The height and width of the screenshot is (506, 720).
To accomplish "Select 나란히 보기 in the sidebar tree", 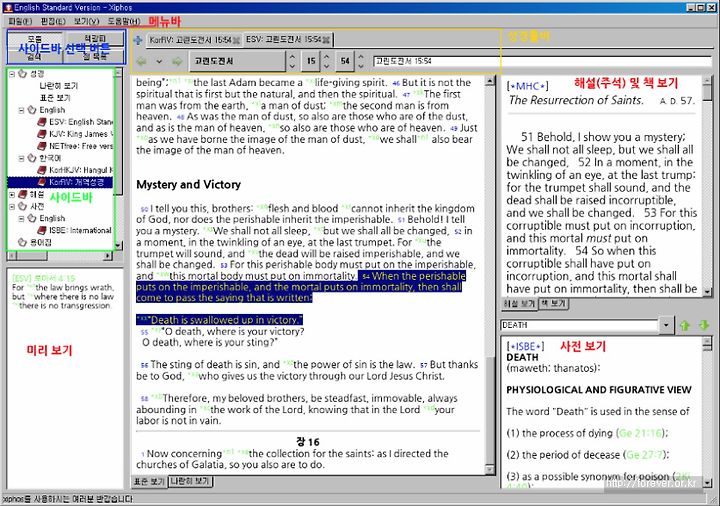I will tap(58, 86).
